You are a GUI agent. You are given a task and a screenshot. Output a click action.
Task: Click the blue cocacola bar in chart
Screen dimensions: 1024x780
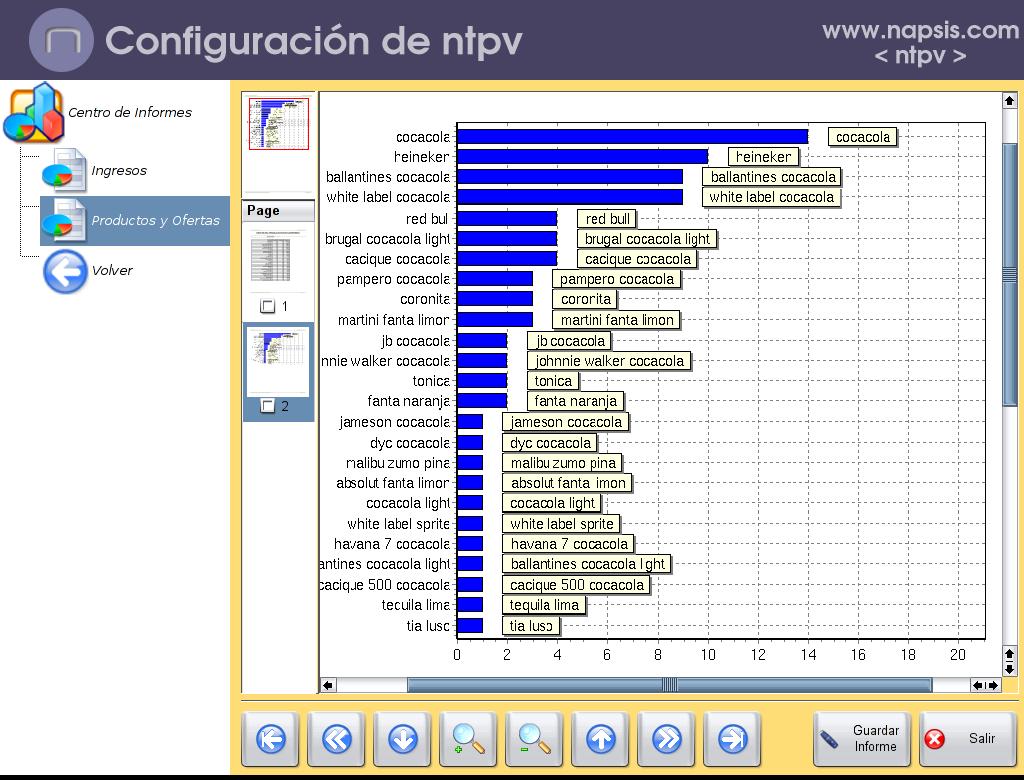pos(632,137)
